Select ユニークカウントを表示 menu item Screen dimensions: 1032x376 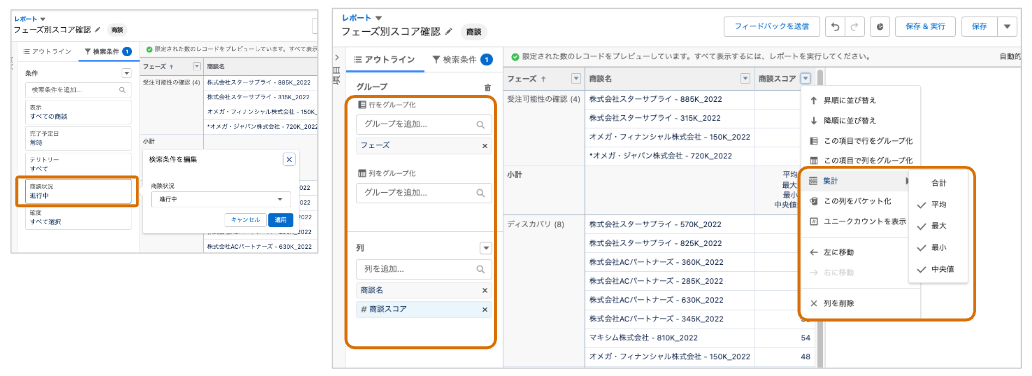point(854,221)
